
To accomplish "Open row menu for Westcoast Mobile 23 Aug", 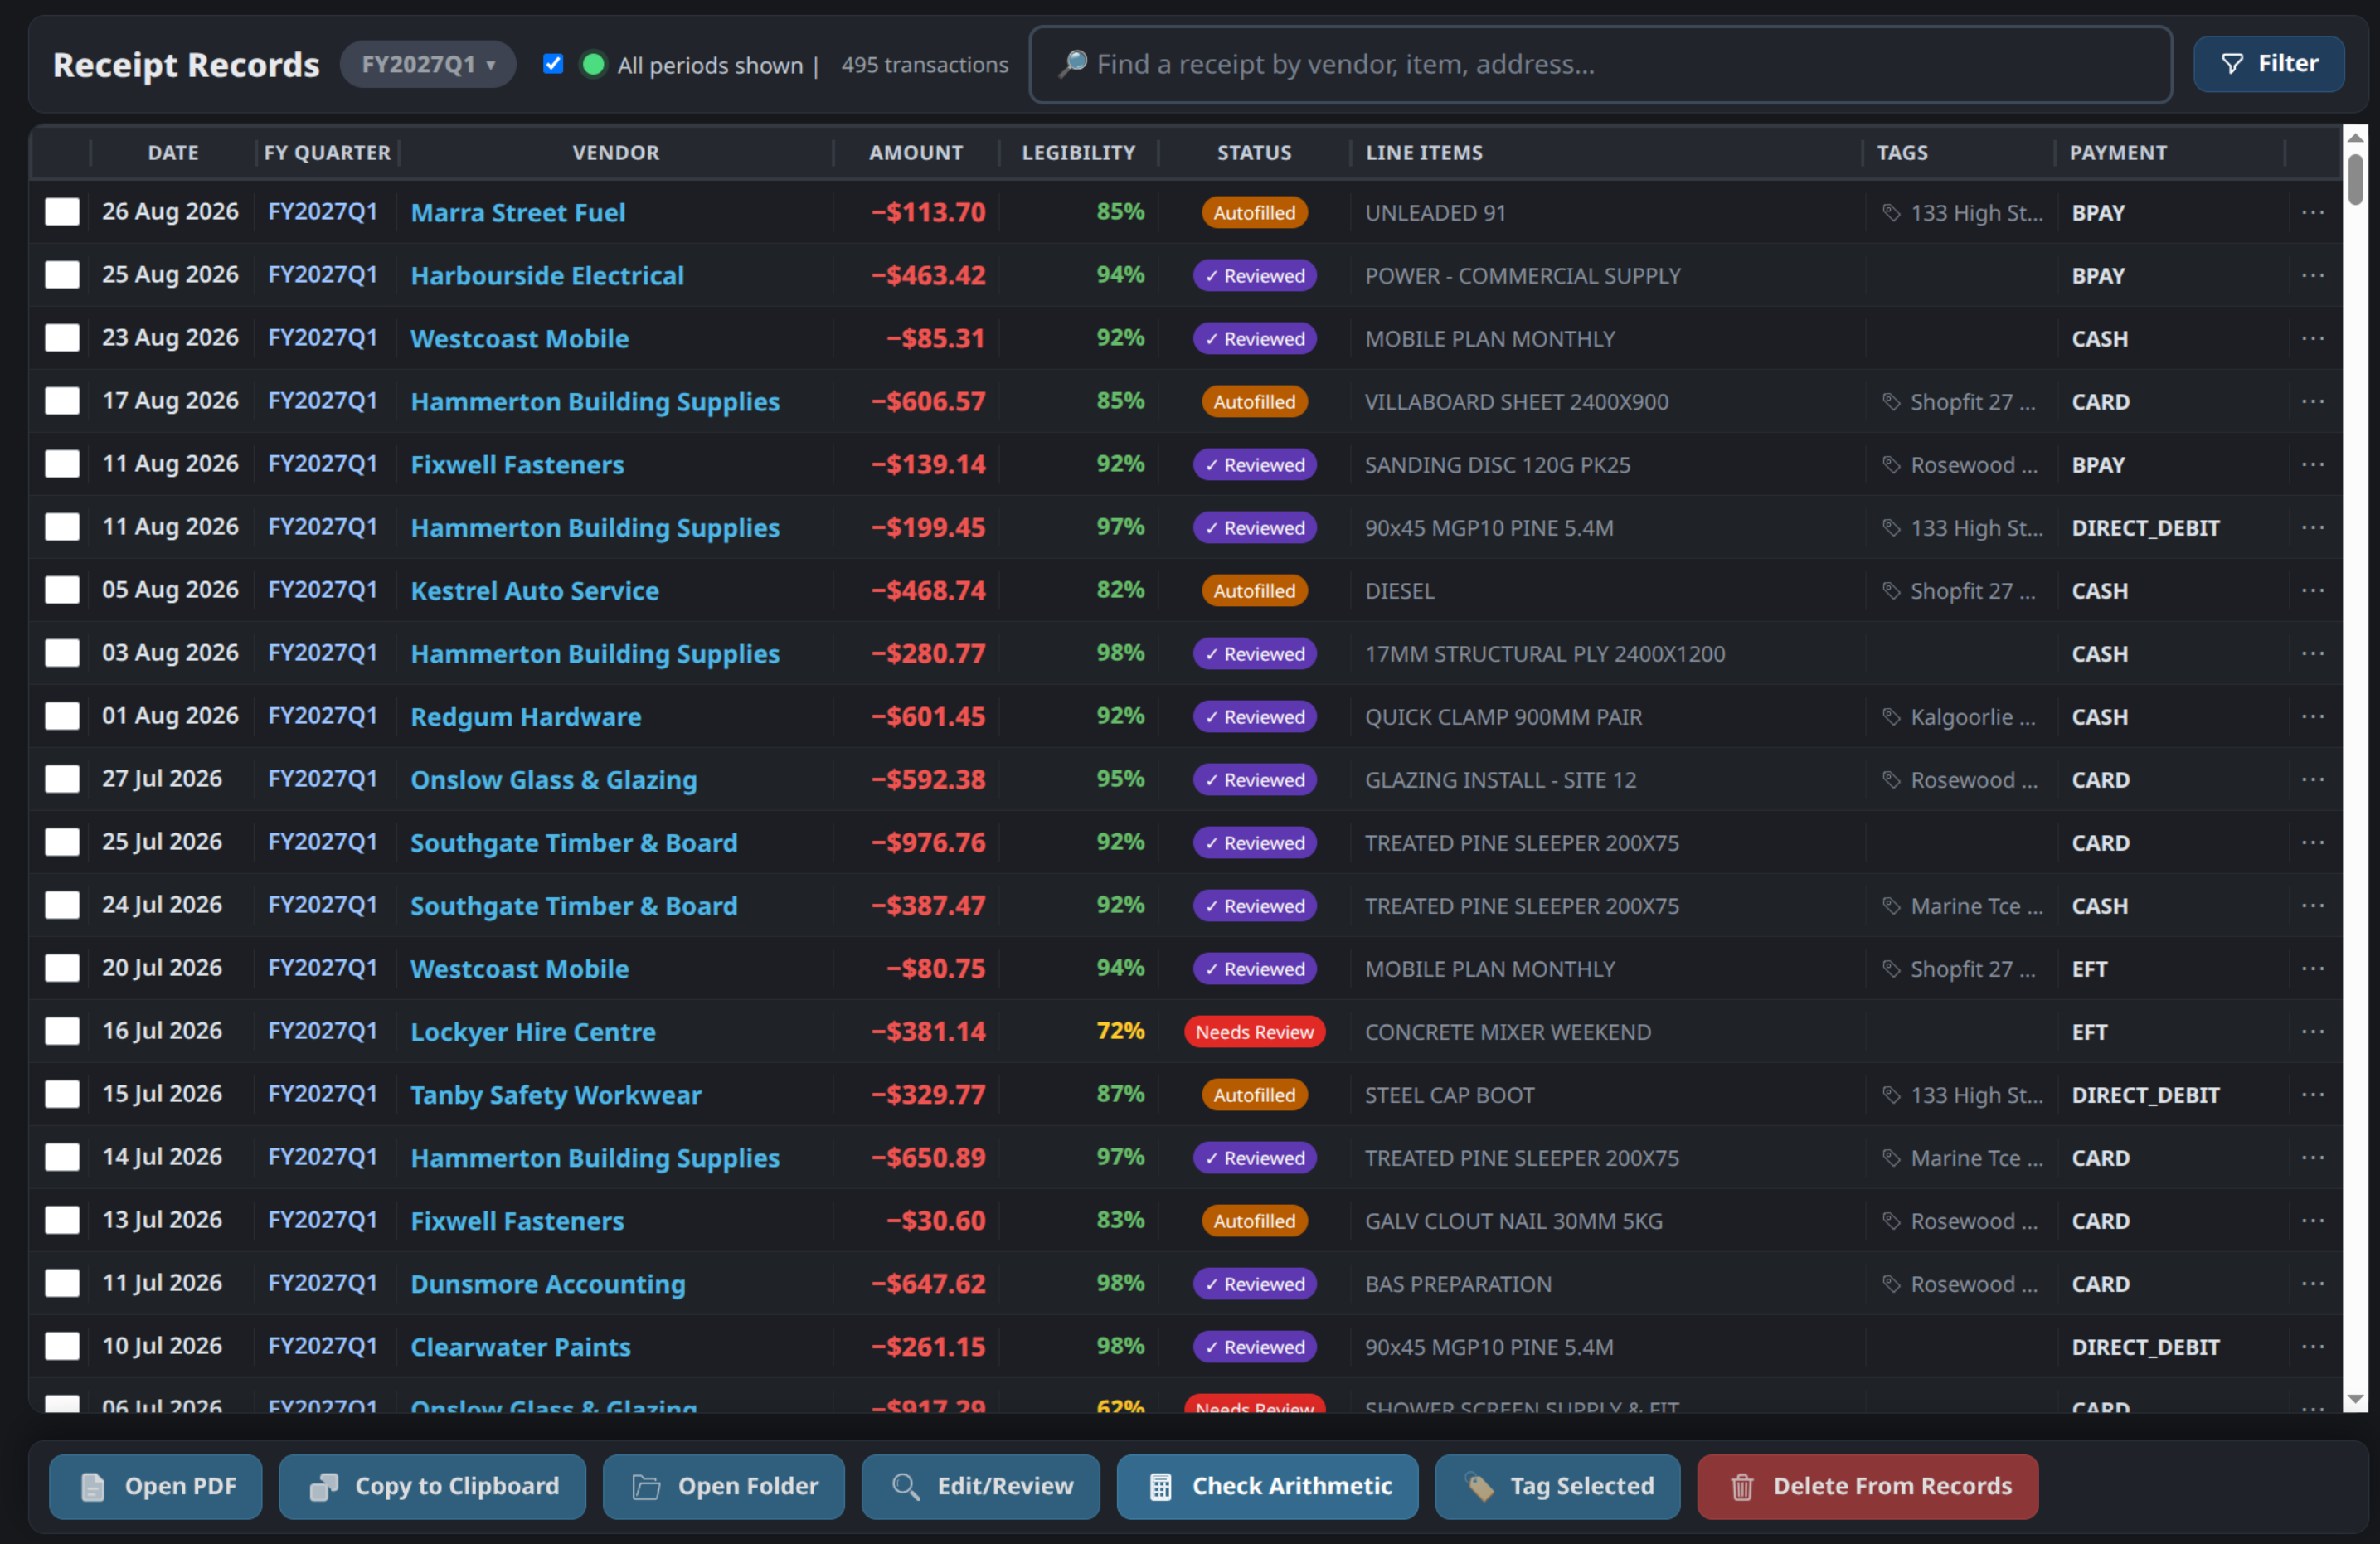I will (x=2312, y=338).
